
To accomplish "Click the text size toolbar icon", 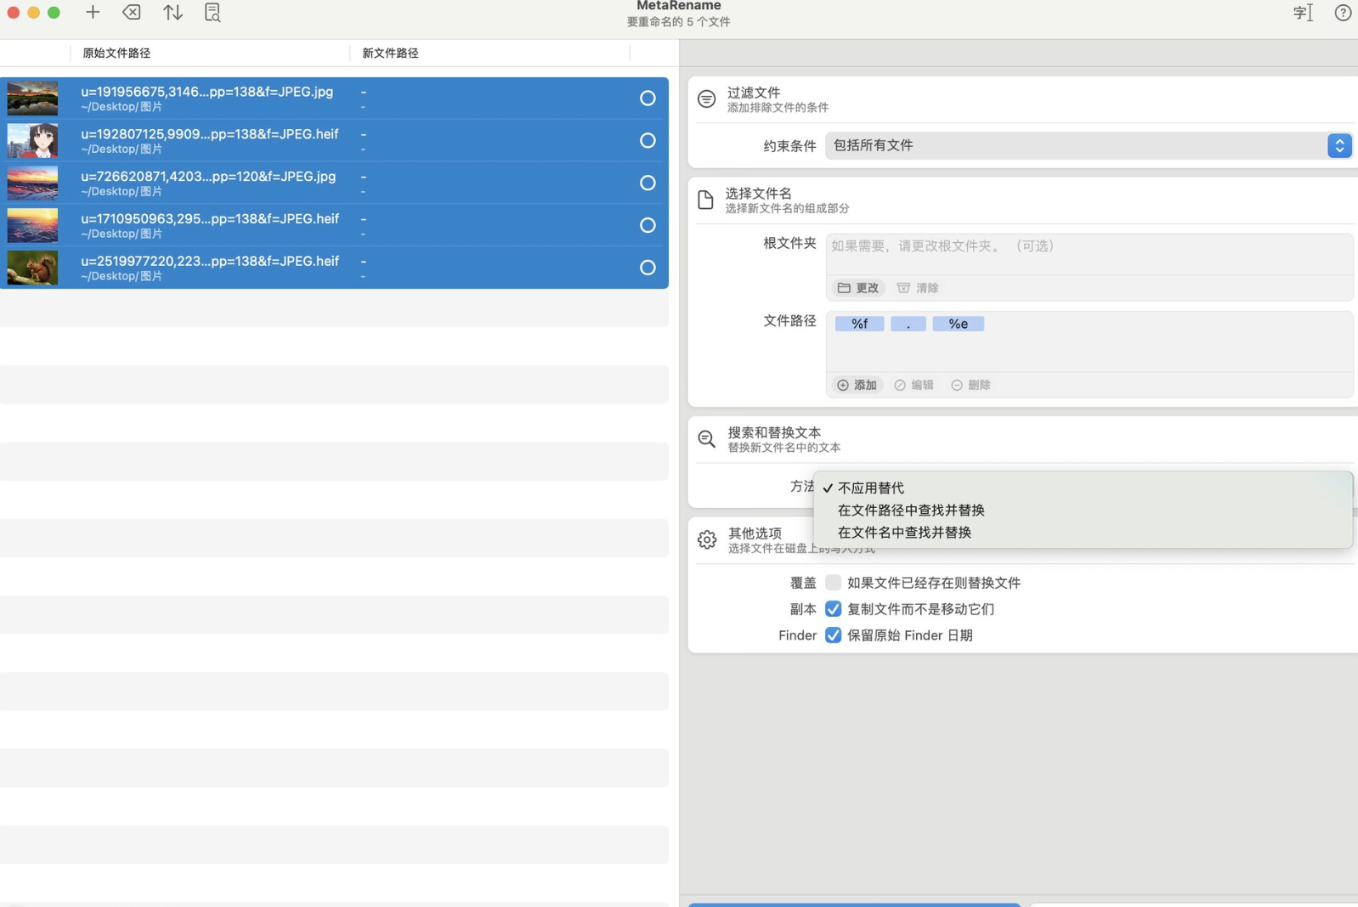I will [x=1302, y=12].
